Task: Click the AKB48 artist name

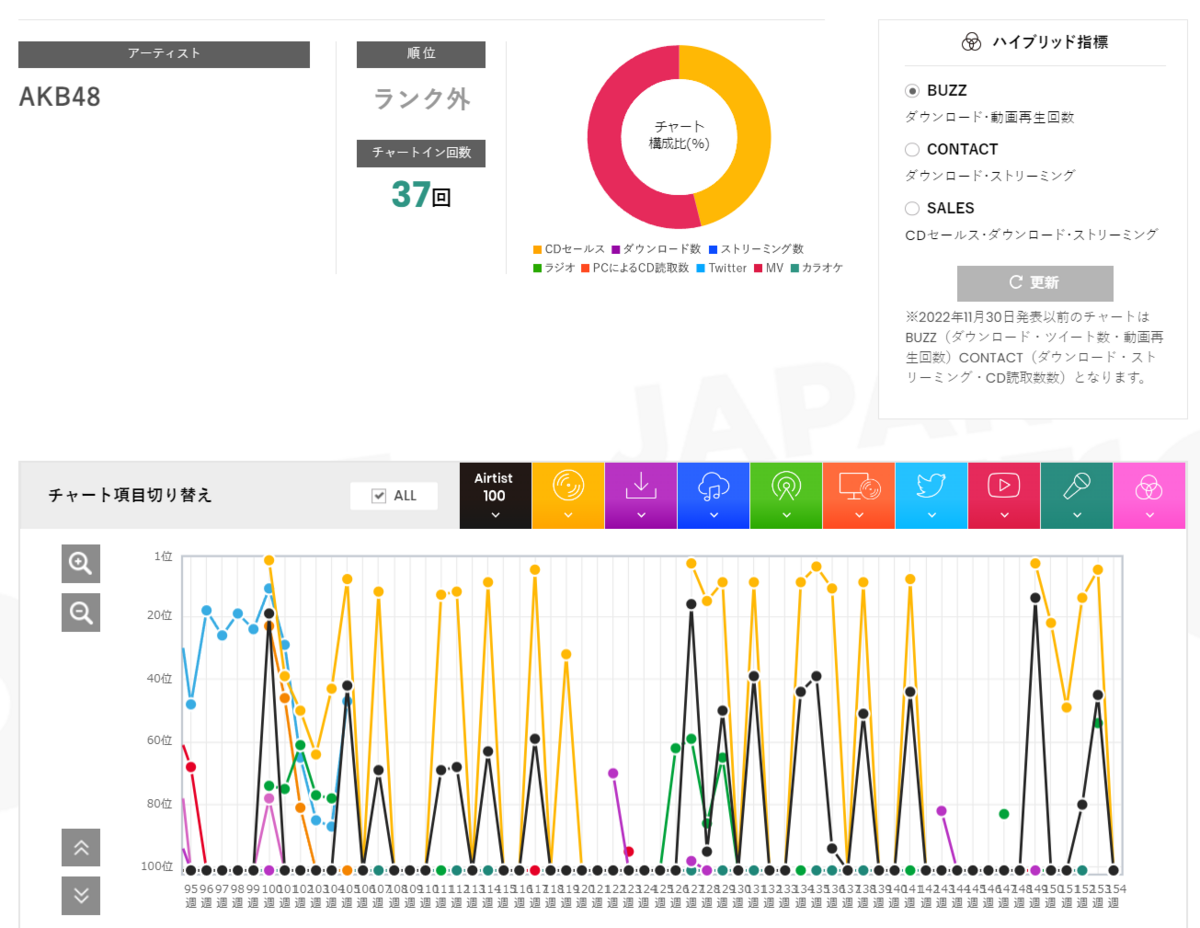Action: coord(60,97)
